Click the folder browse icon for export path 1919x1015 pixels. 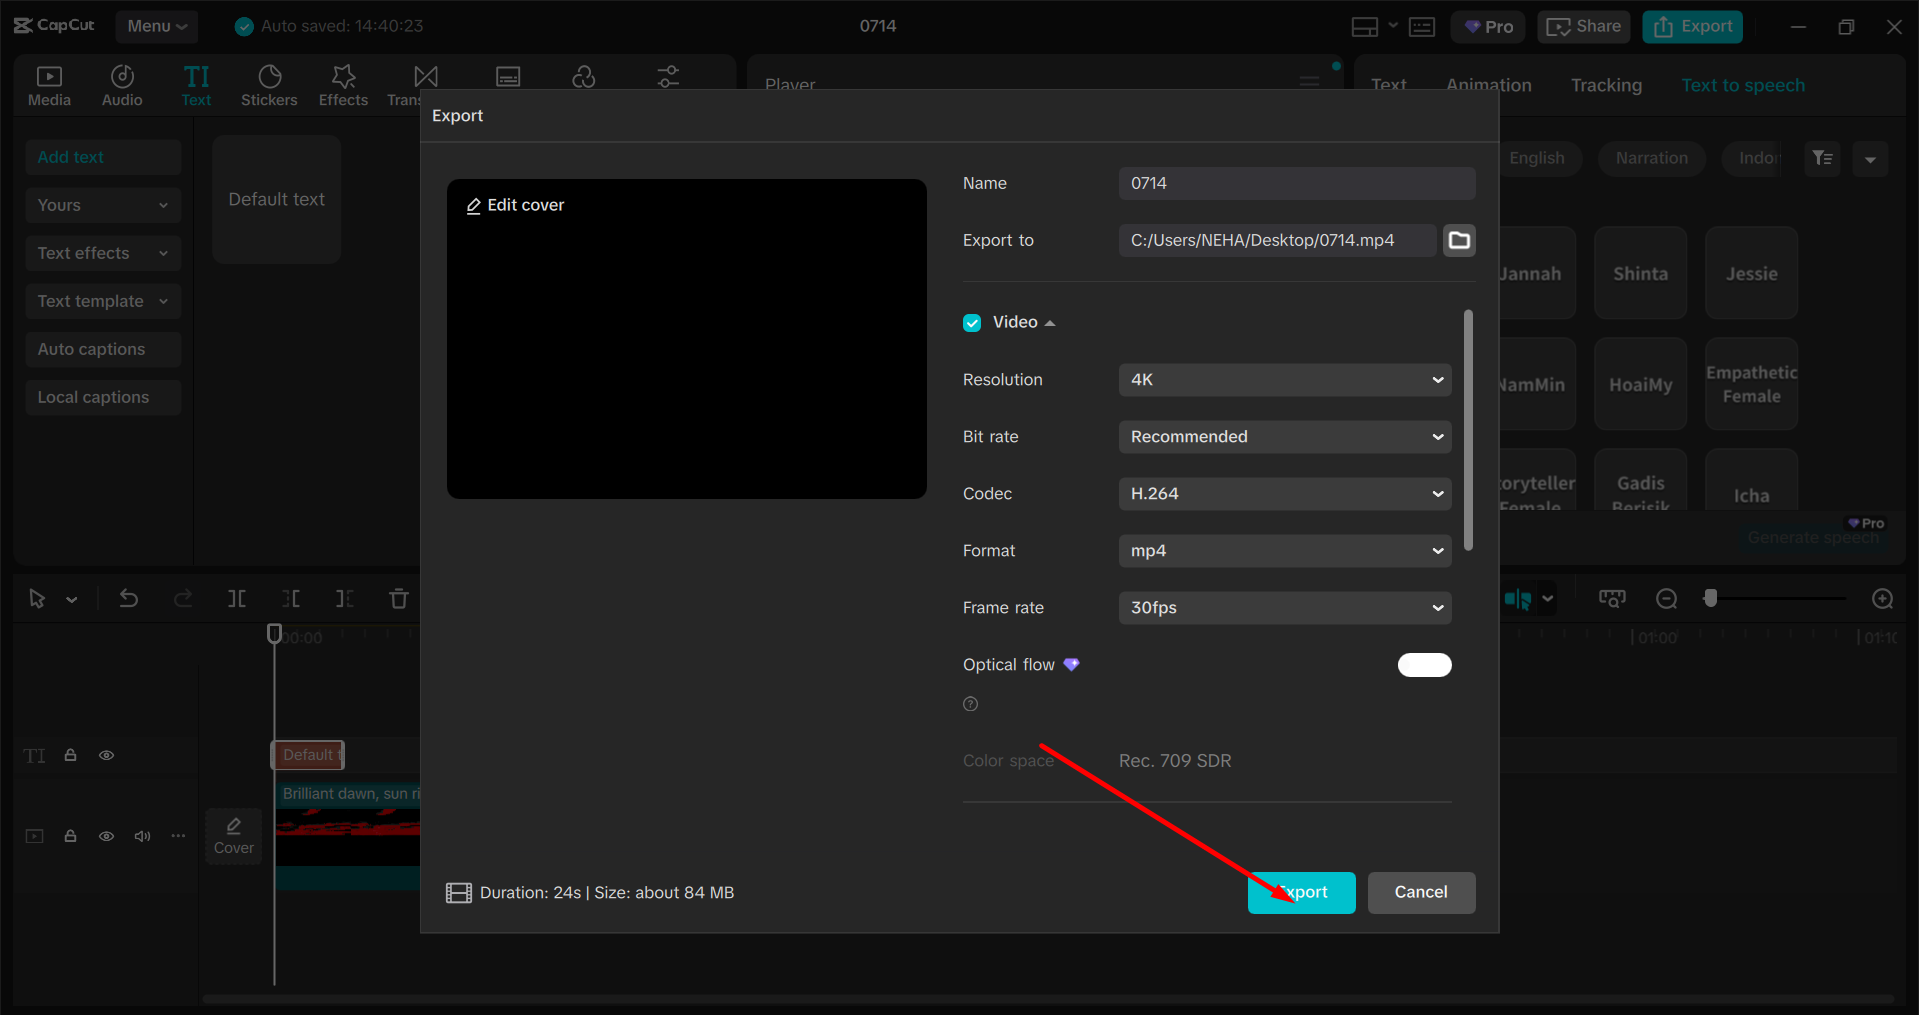pos(1459,240)
